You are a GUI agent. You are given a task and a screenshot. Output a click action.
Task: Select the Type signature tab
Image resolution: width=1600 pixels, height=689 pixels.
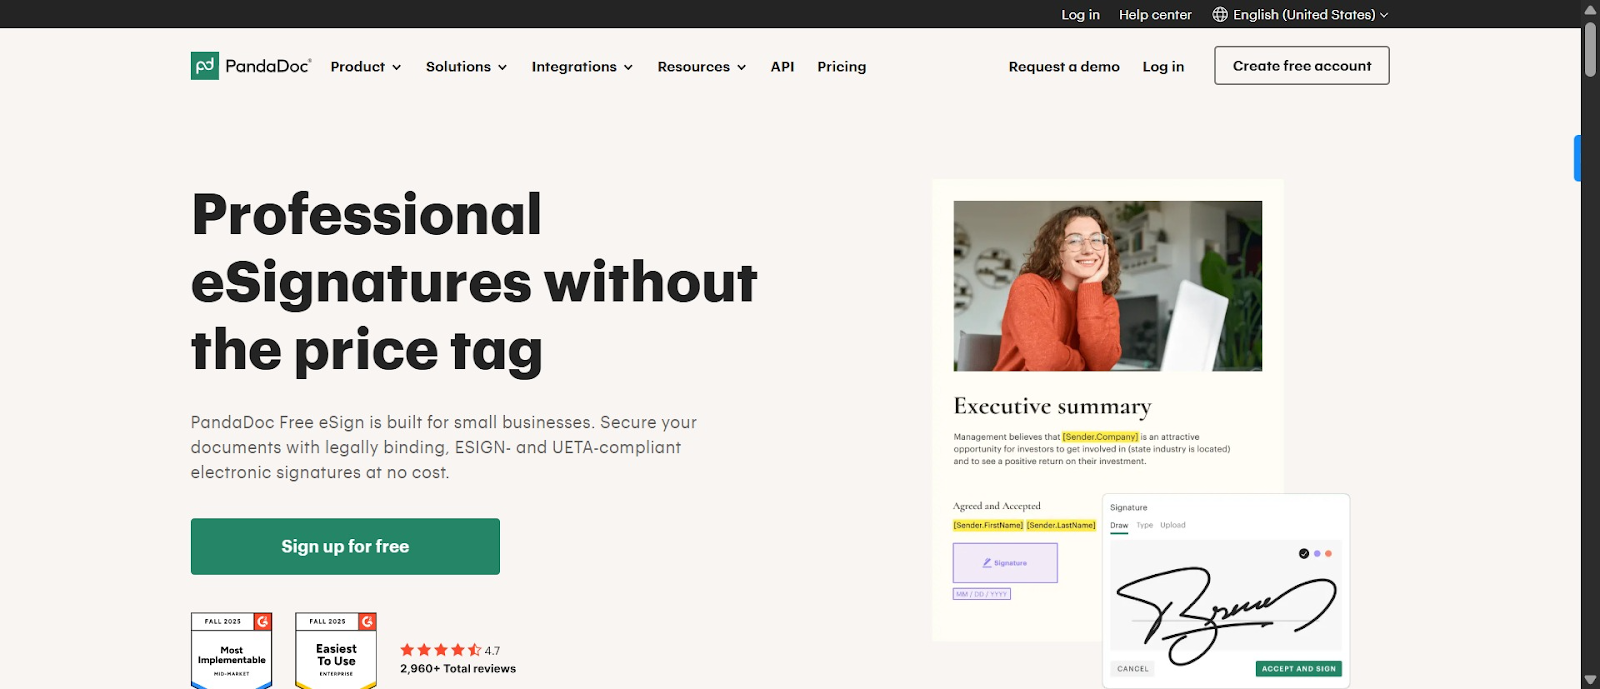tap(1144, 525)
